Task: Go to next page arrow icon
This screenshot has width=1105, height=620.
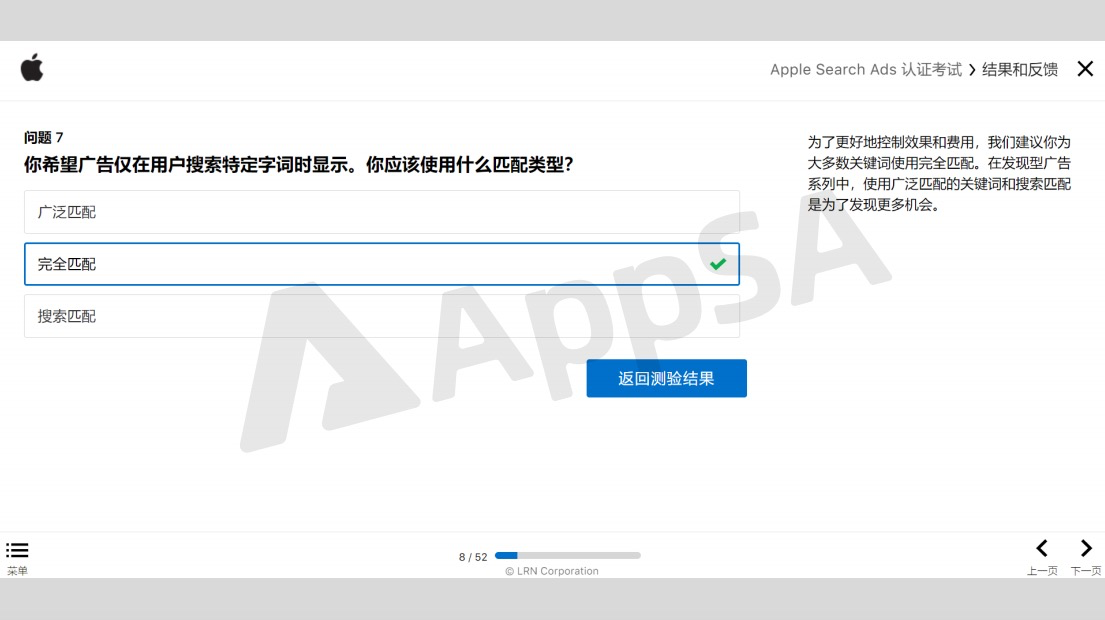Action: tap(1086, 548)
